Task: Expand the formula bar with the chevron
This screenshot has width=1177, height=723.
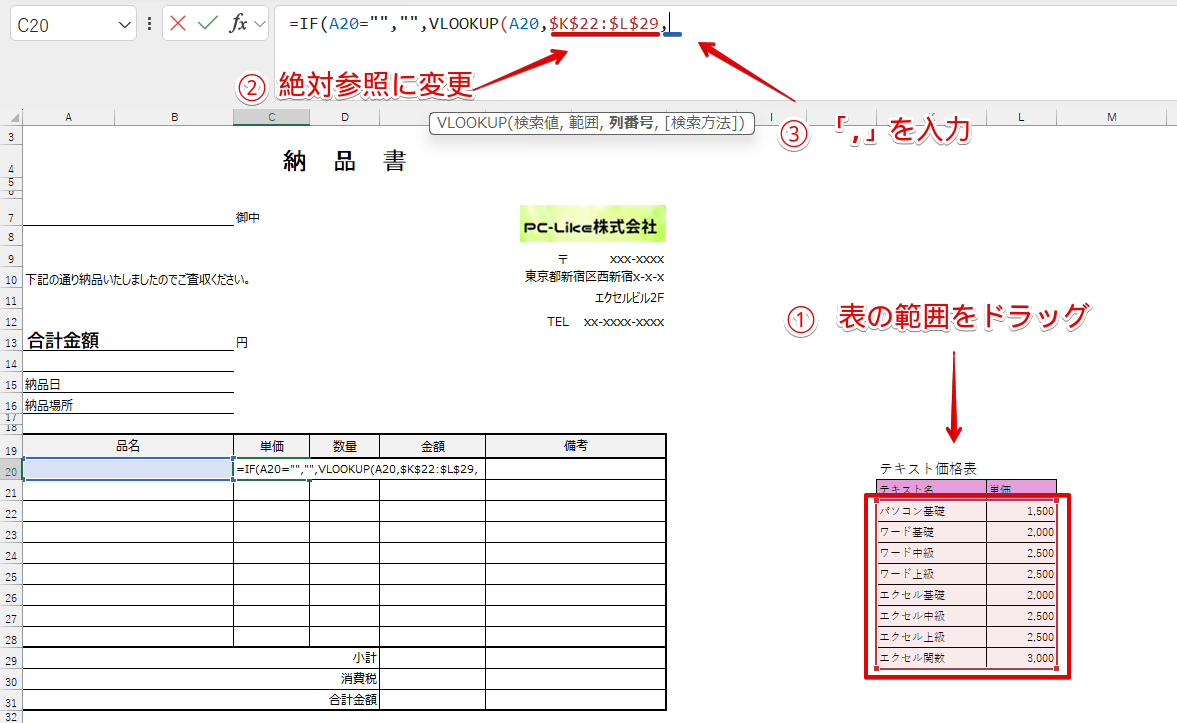Action: tap(260, 24)
